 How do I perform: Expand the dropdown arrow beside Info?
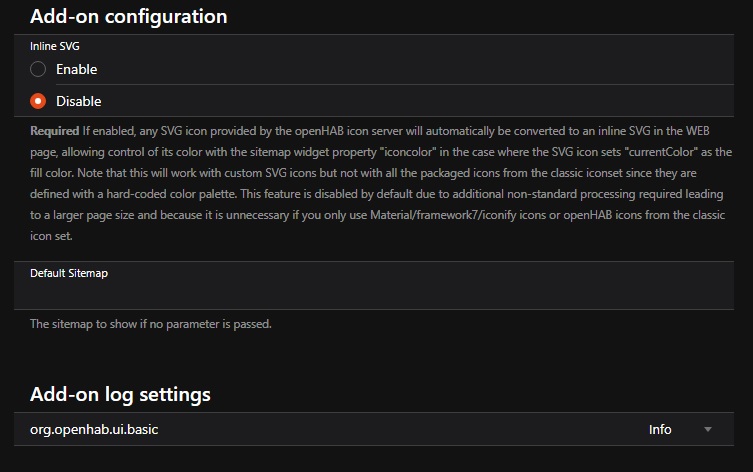coord(707,429)
